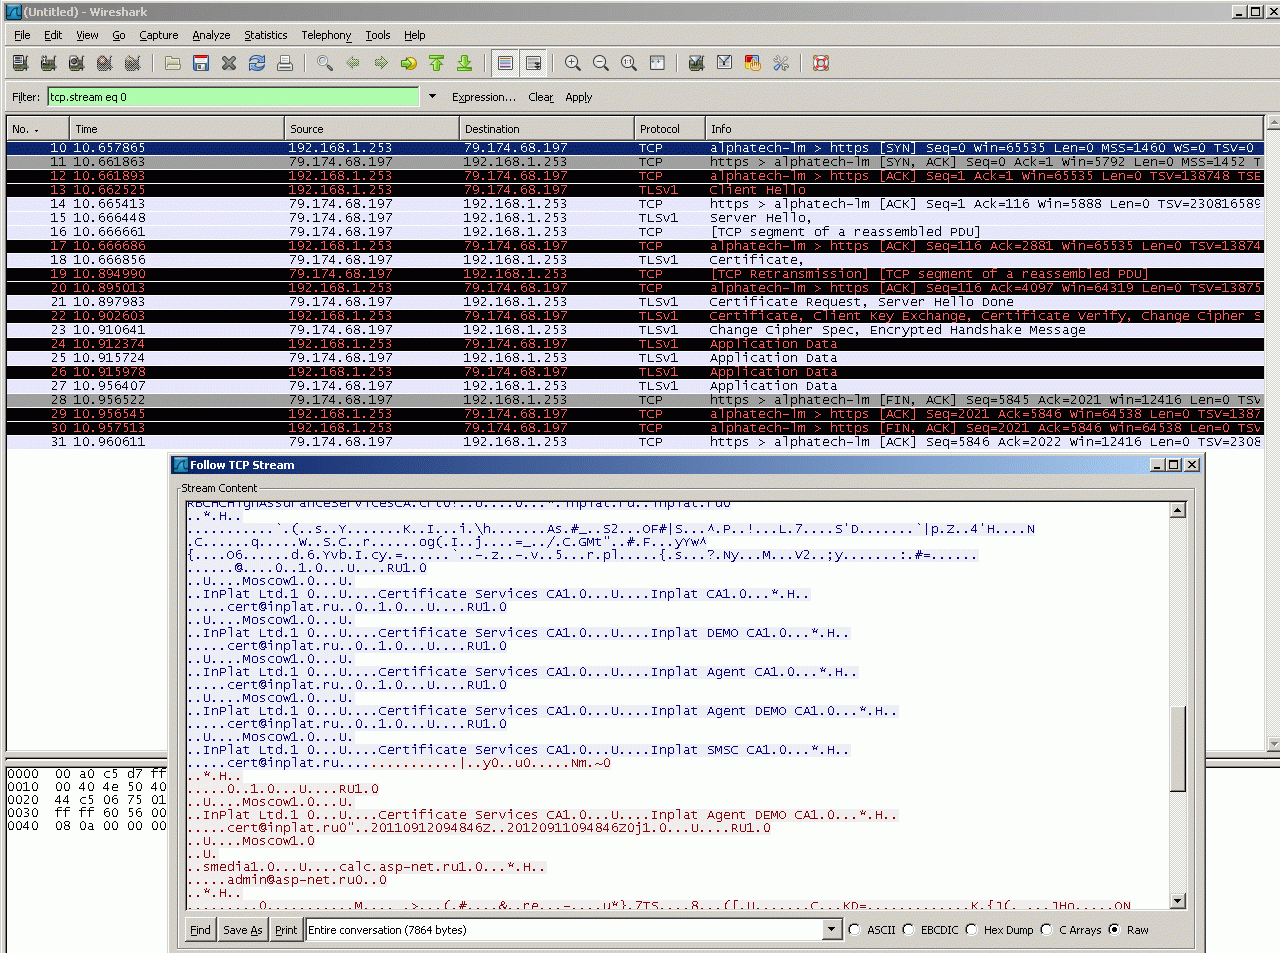Screen dimensions: 1280x953
Task: Reload the capture file
Action: pyautogui.click(x=257, y=63)
